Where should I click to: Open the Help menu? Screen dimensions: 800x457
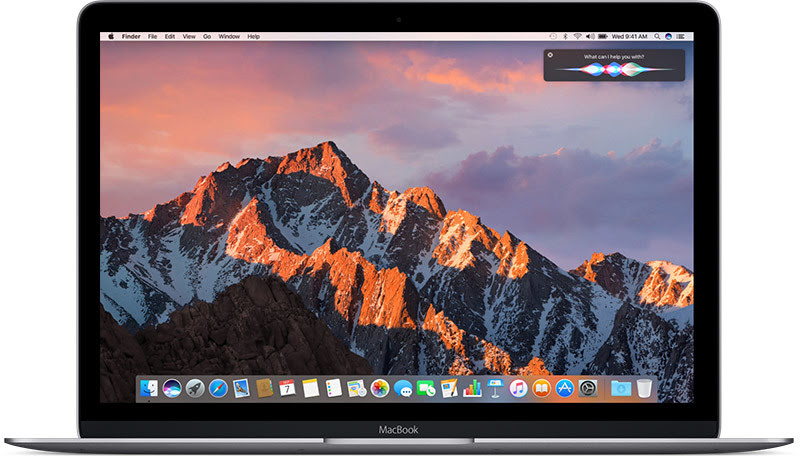[254, 36]
